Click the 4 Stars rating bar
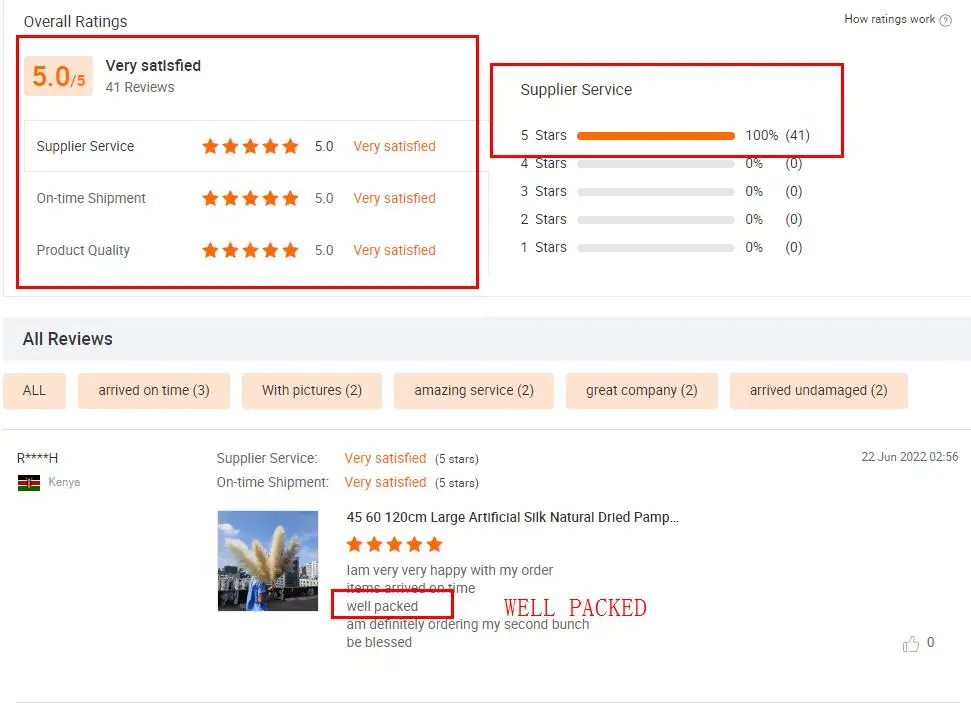Image resolution: width=971 pixels, height=708 pixels. click(656, 164)
